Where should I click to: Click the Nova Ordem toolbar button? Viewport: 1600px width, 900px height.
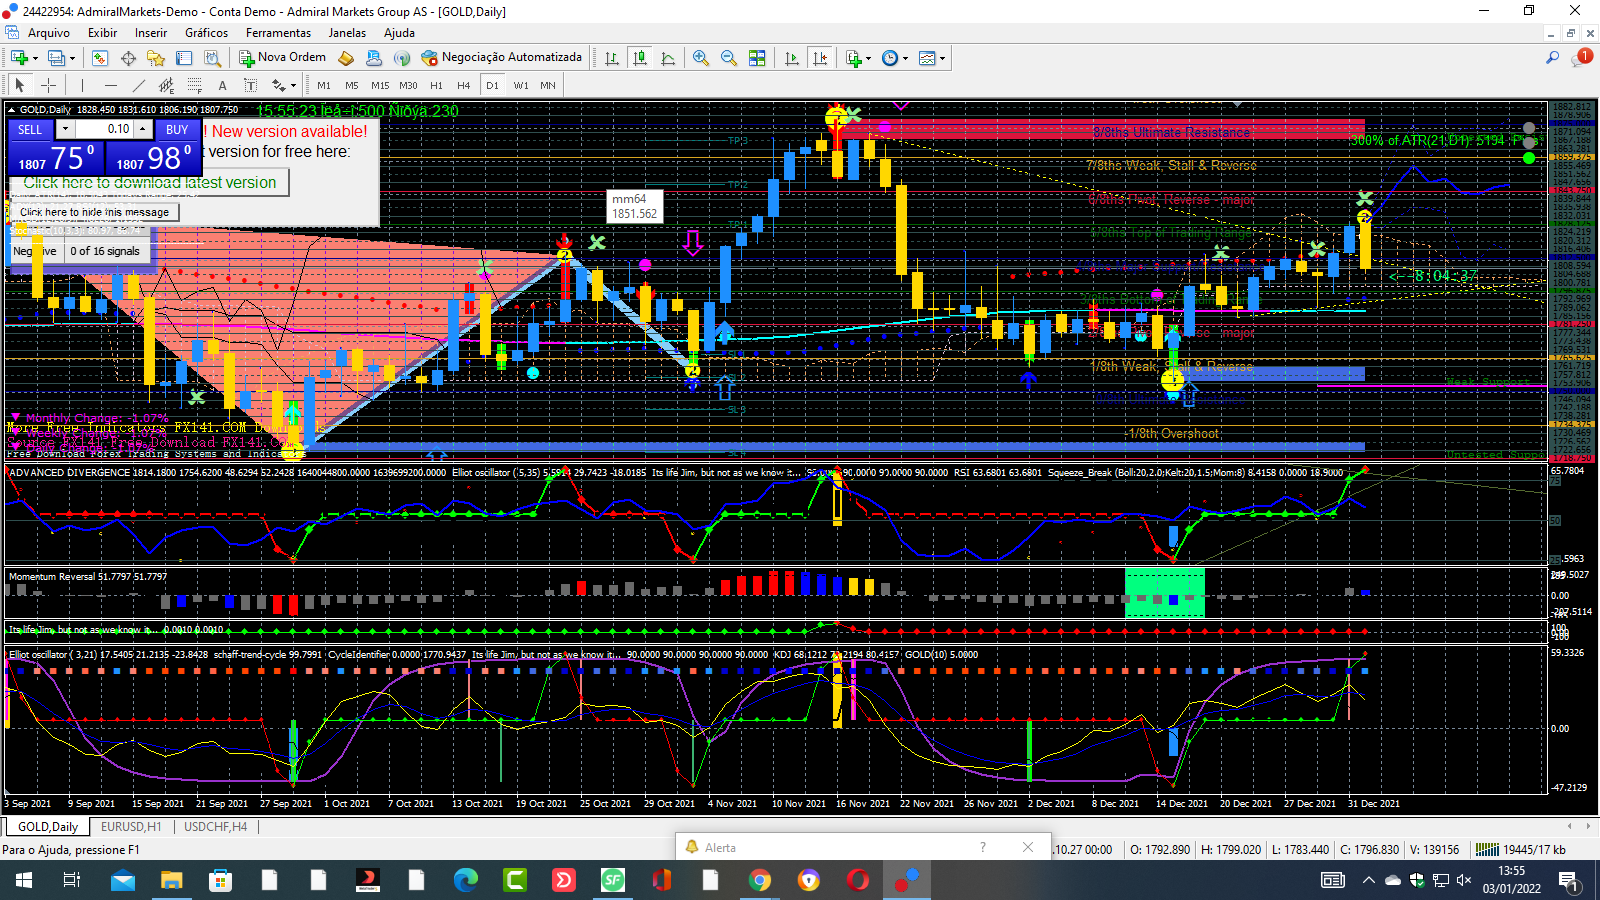pos(282,58)
